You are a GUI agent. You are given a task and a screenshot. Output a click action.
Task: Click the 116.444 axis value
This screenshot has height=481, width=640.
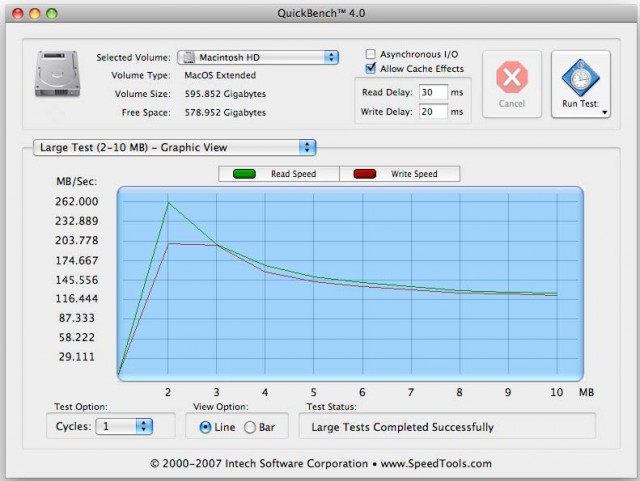click(x=77, y=298)
